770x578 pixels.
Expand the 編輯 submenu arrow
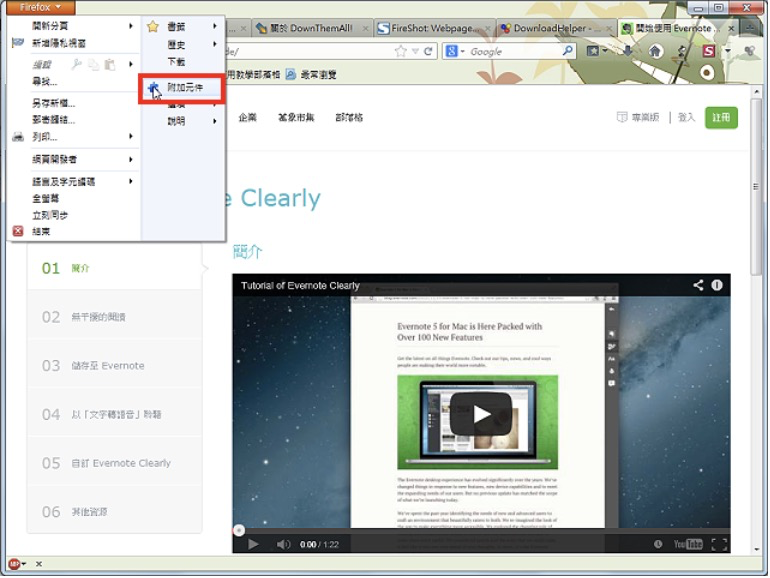pyautogui.click(x=131, y=64)
